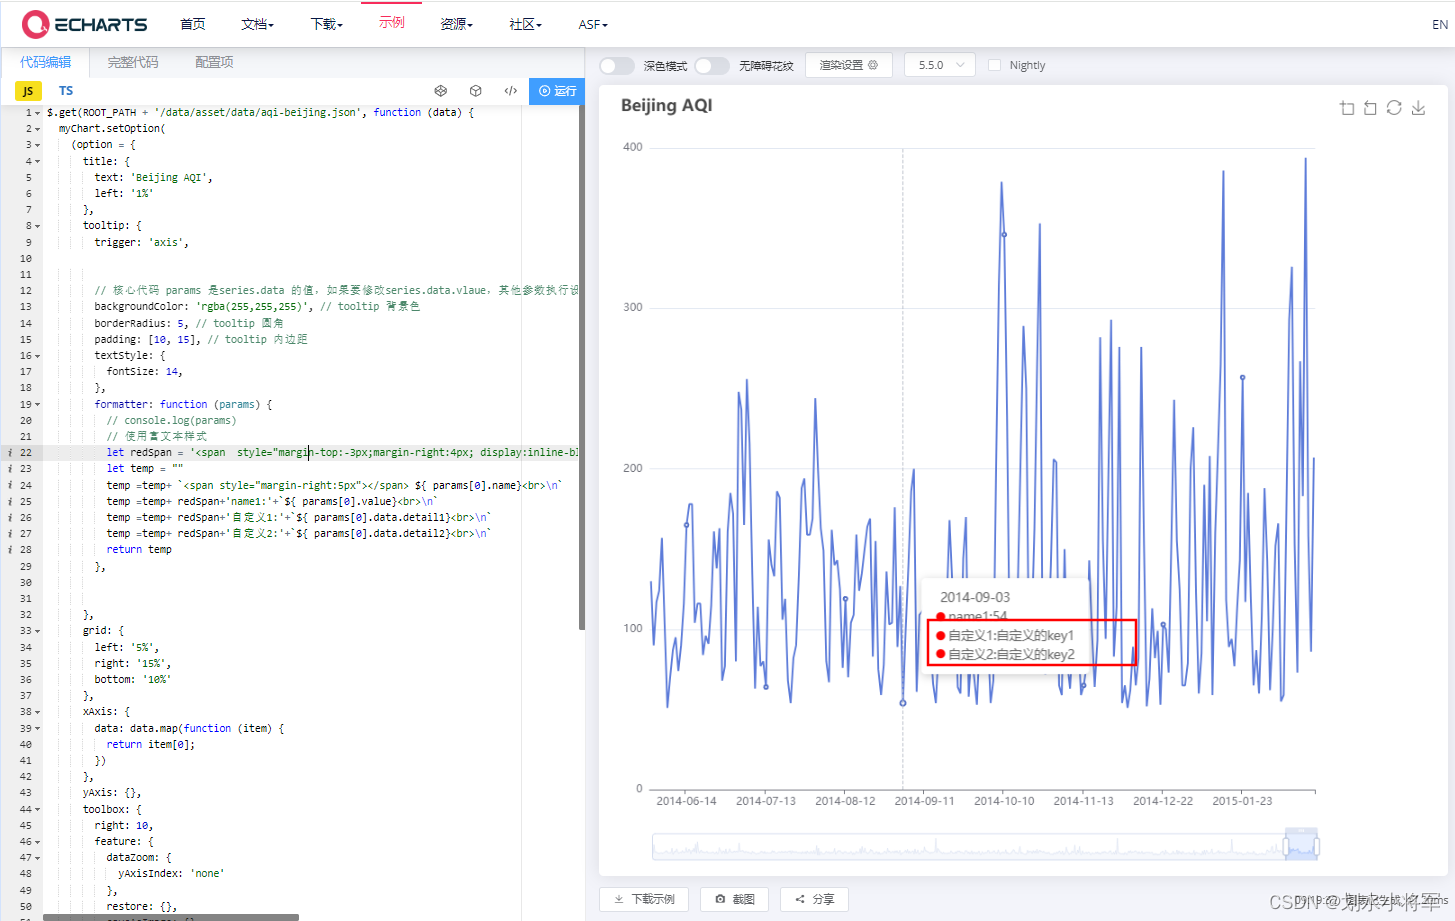Select 示例 in top navigation
The image size is (1455, 921).
392,23
